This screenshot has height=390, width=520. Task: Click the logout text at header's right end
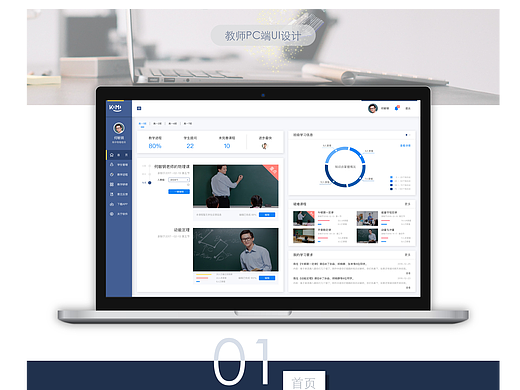point(408,108)
